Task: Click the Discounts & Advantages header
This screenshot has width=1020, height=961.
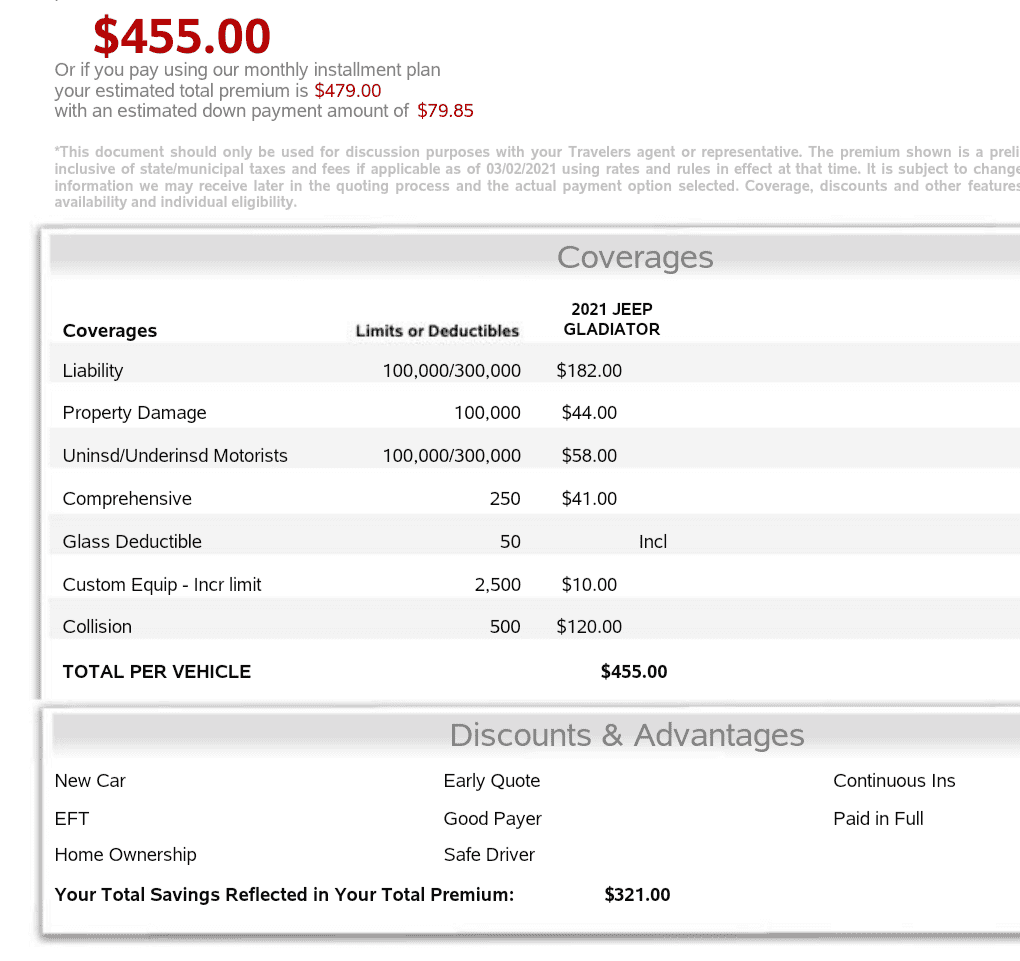Action: coord(627,735)
